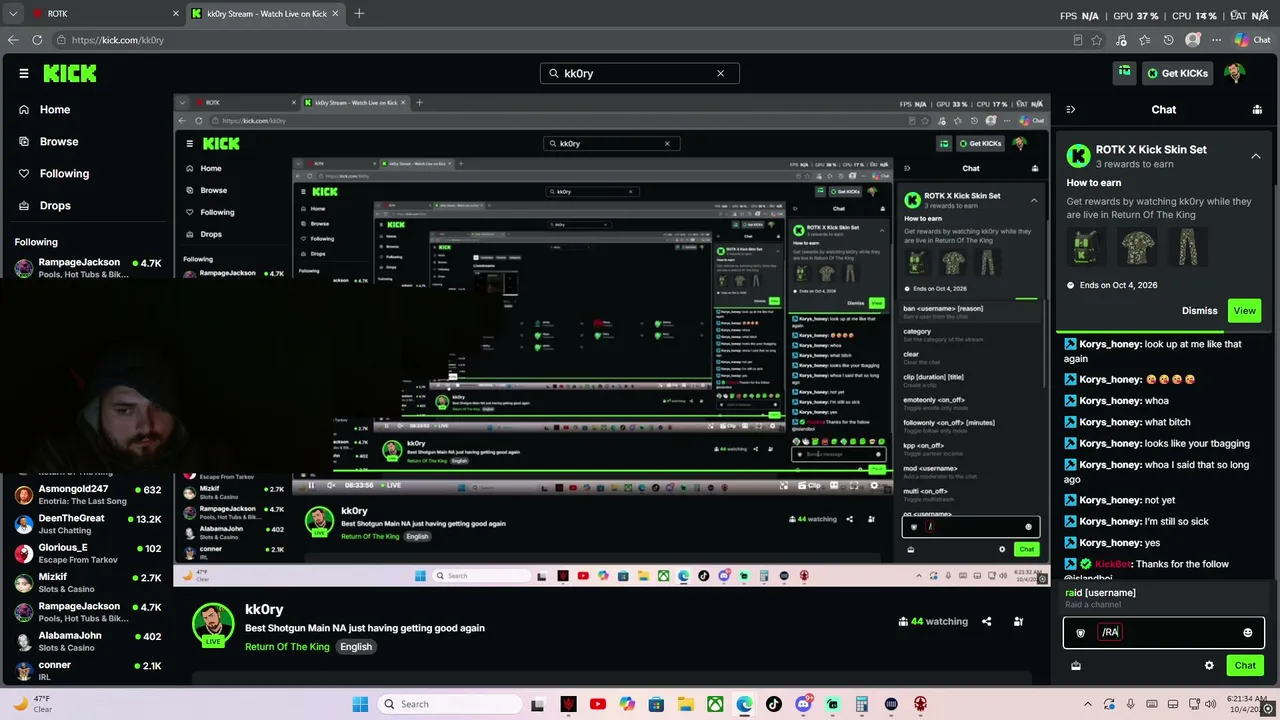Open AlabamaJohn channel in Following list
The width and height of the screenshot is (1280, 720).
coord(86,640)
